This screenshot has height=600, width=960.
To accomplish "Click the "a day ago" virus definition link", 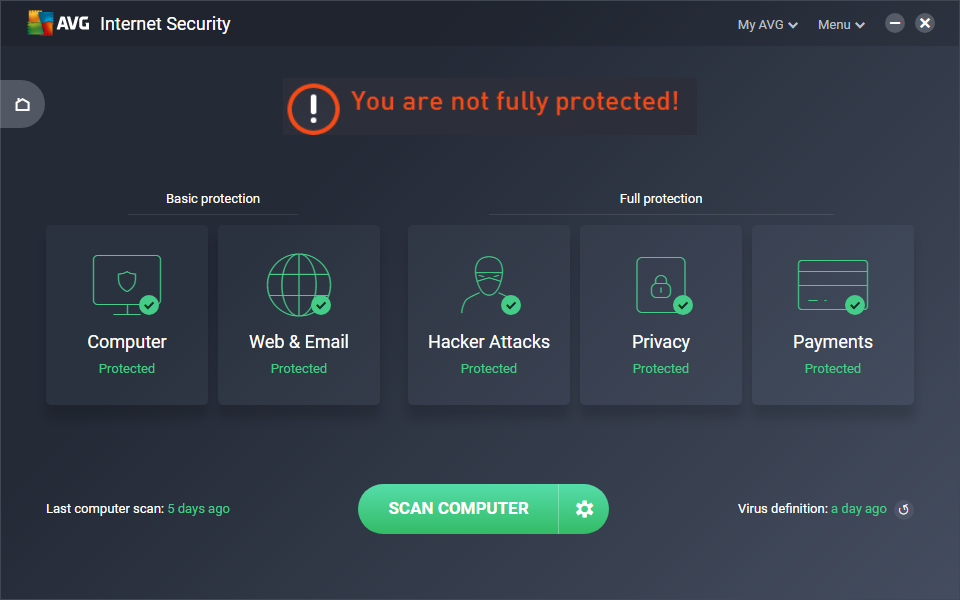I will [x=858, y=509].
